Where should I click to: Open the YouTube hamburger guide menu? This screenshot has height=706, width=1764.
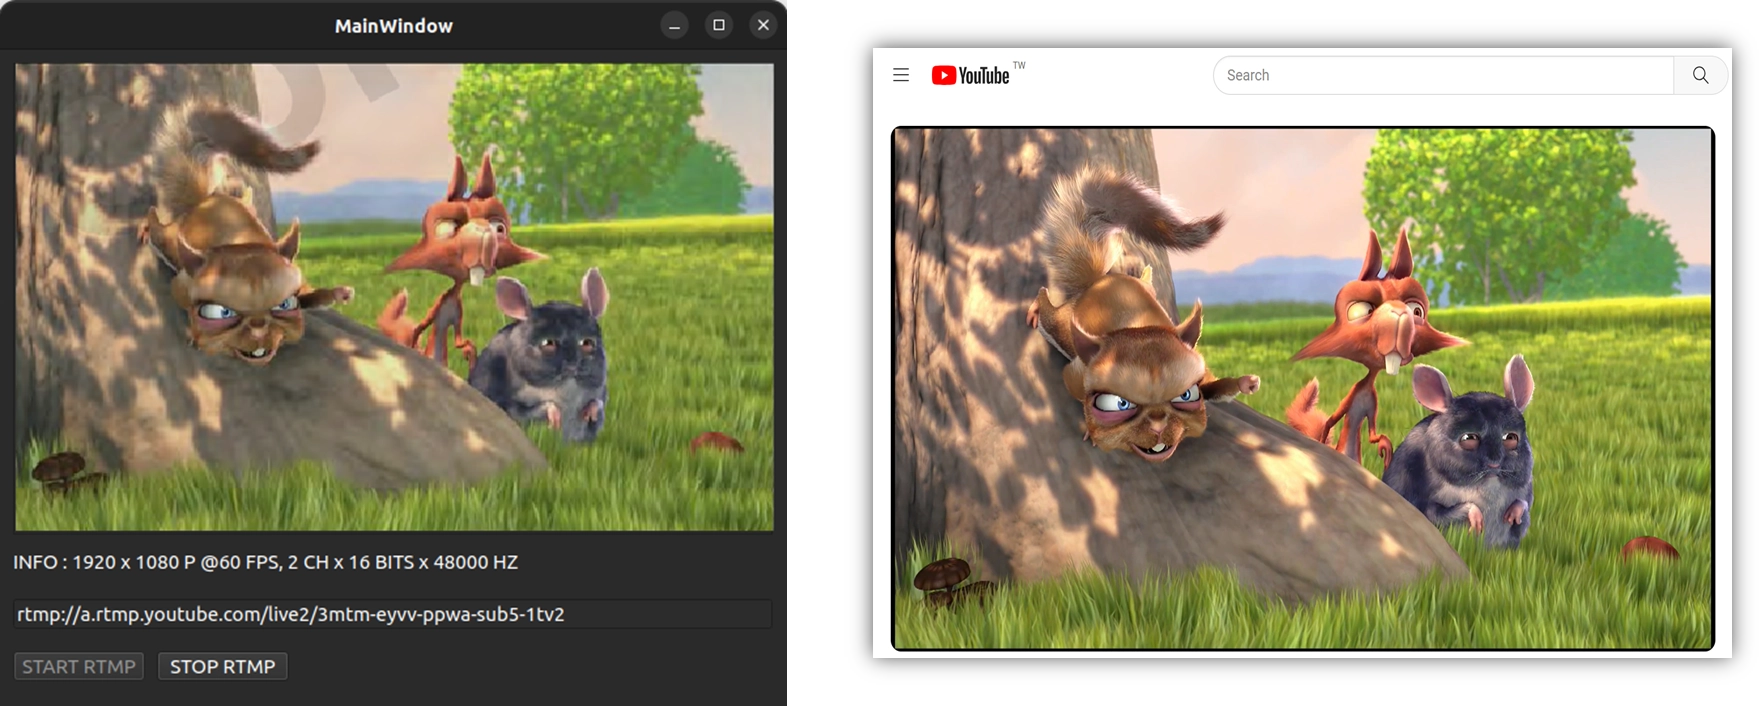click(x=901, y=75)
